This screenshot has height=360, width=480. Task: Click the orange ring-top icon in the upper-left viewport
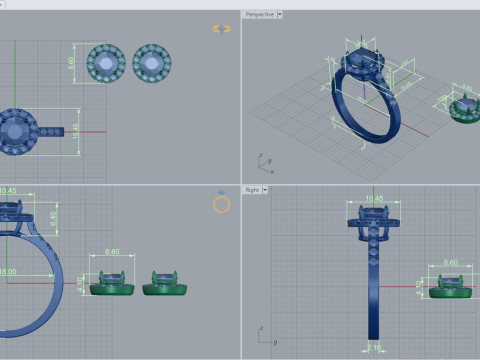coord(222,29)
